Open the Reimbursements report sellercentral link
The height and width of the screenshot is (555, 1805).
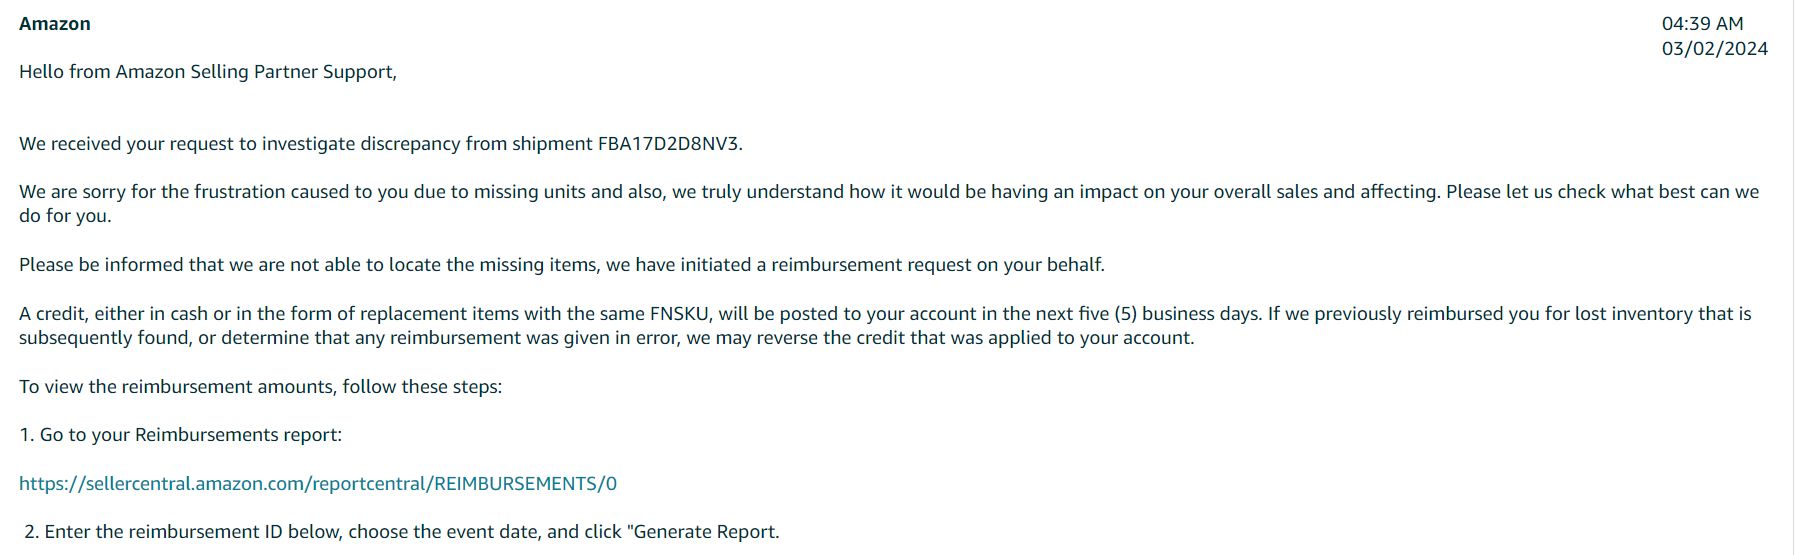(318, 484)
